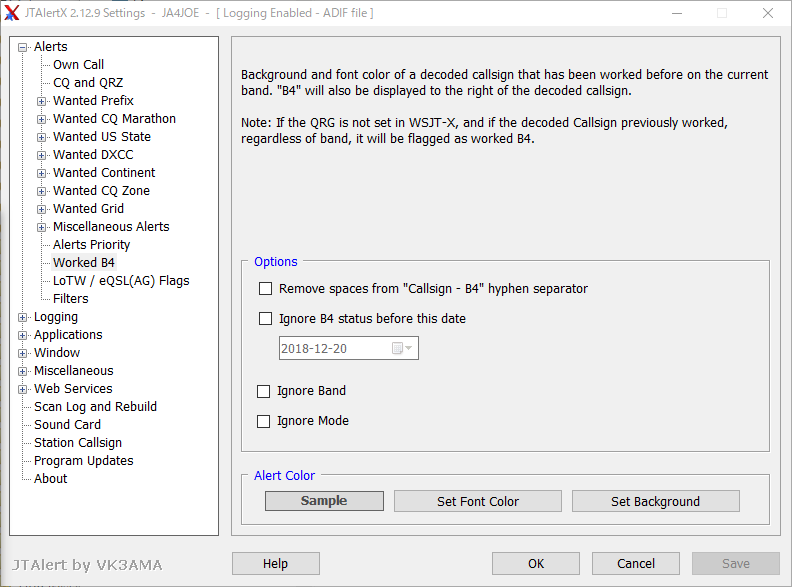This screenshot has height=587, width=792.
Task: Expand the Wanted DXCC node
Action: [x=41, y=156]
